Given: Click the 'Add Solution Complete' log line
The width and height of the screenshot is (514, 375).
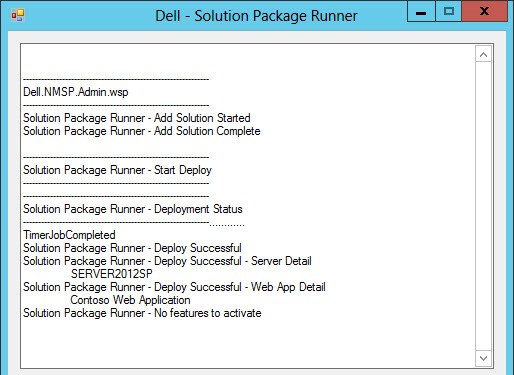Looking at the screenshot, I should [x=142, y=131].
